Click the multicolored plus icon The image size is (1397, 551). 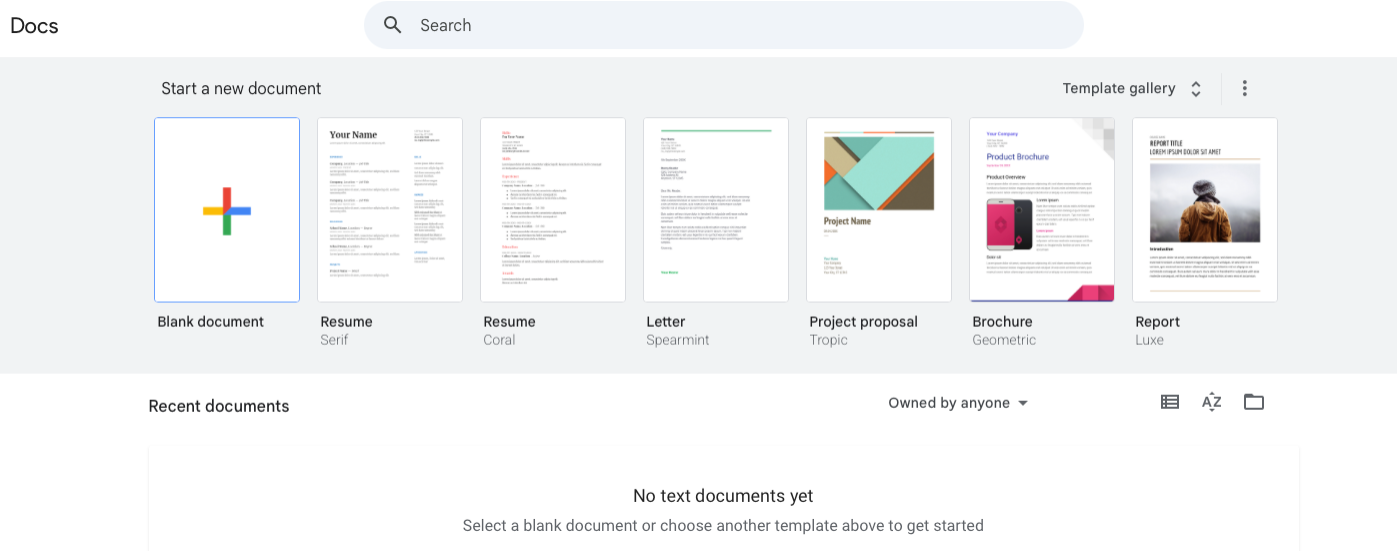[227, 211]
